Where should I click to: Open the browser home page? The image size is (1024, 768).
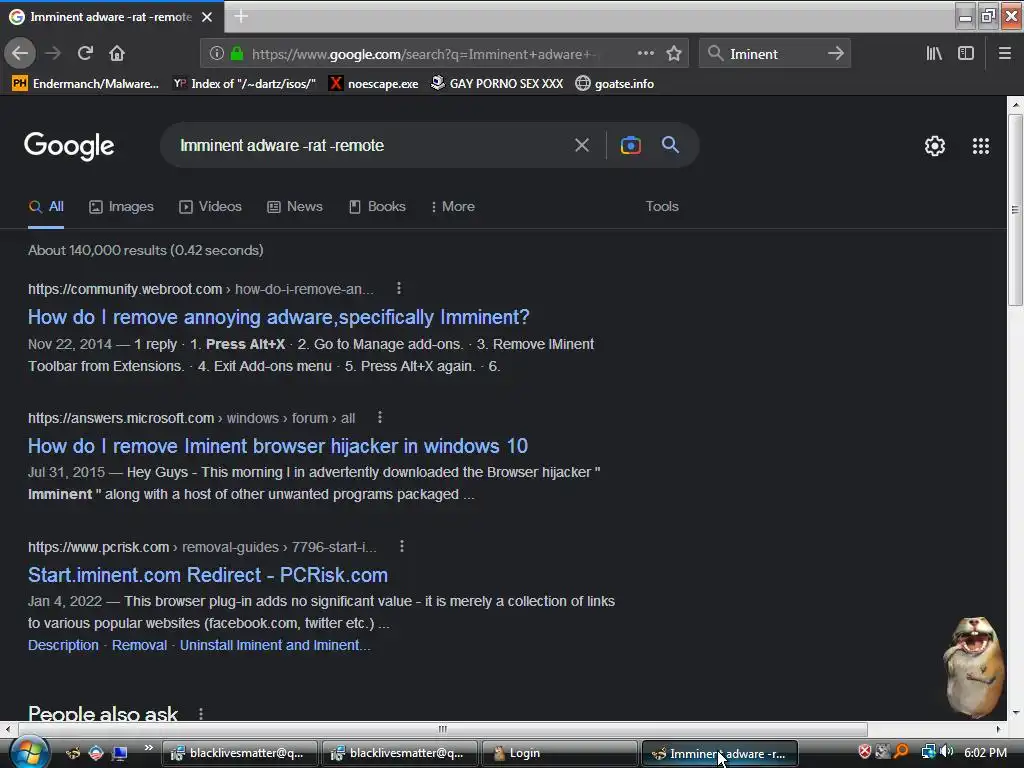tap(117, 54)
